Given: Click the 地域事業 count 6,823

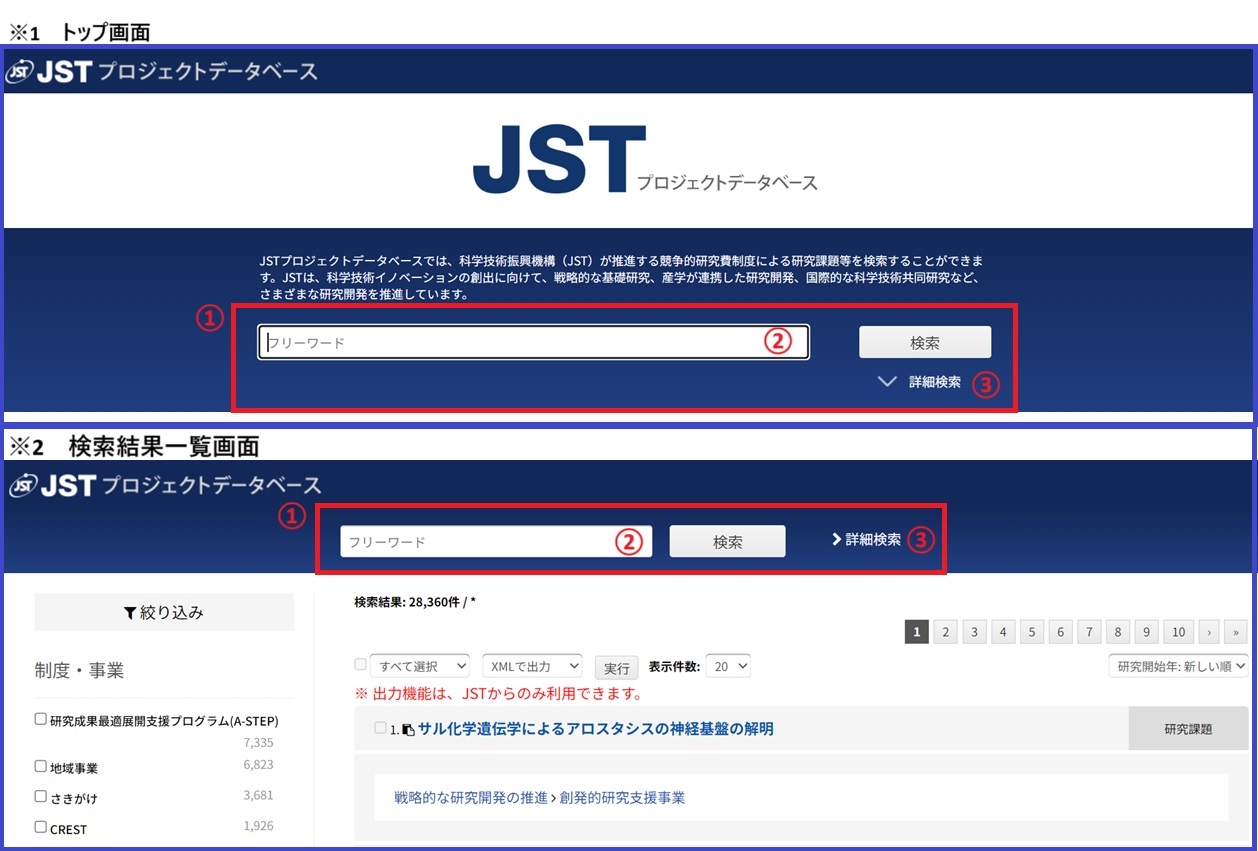Looking at the screenshot, I should [x=258, y=765].
